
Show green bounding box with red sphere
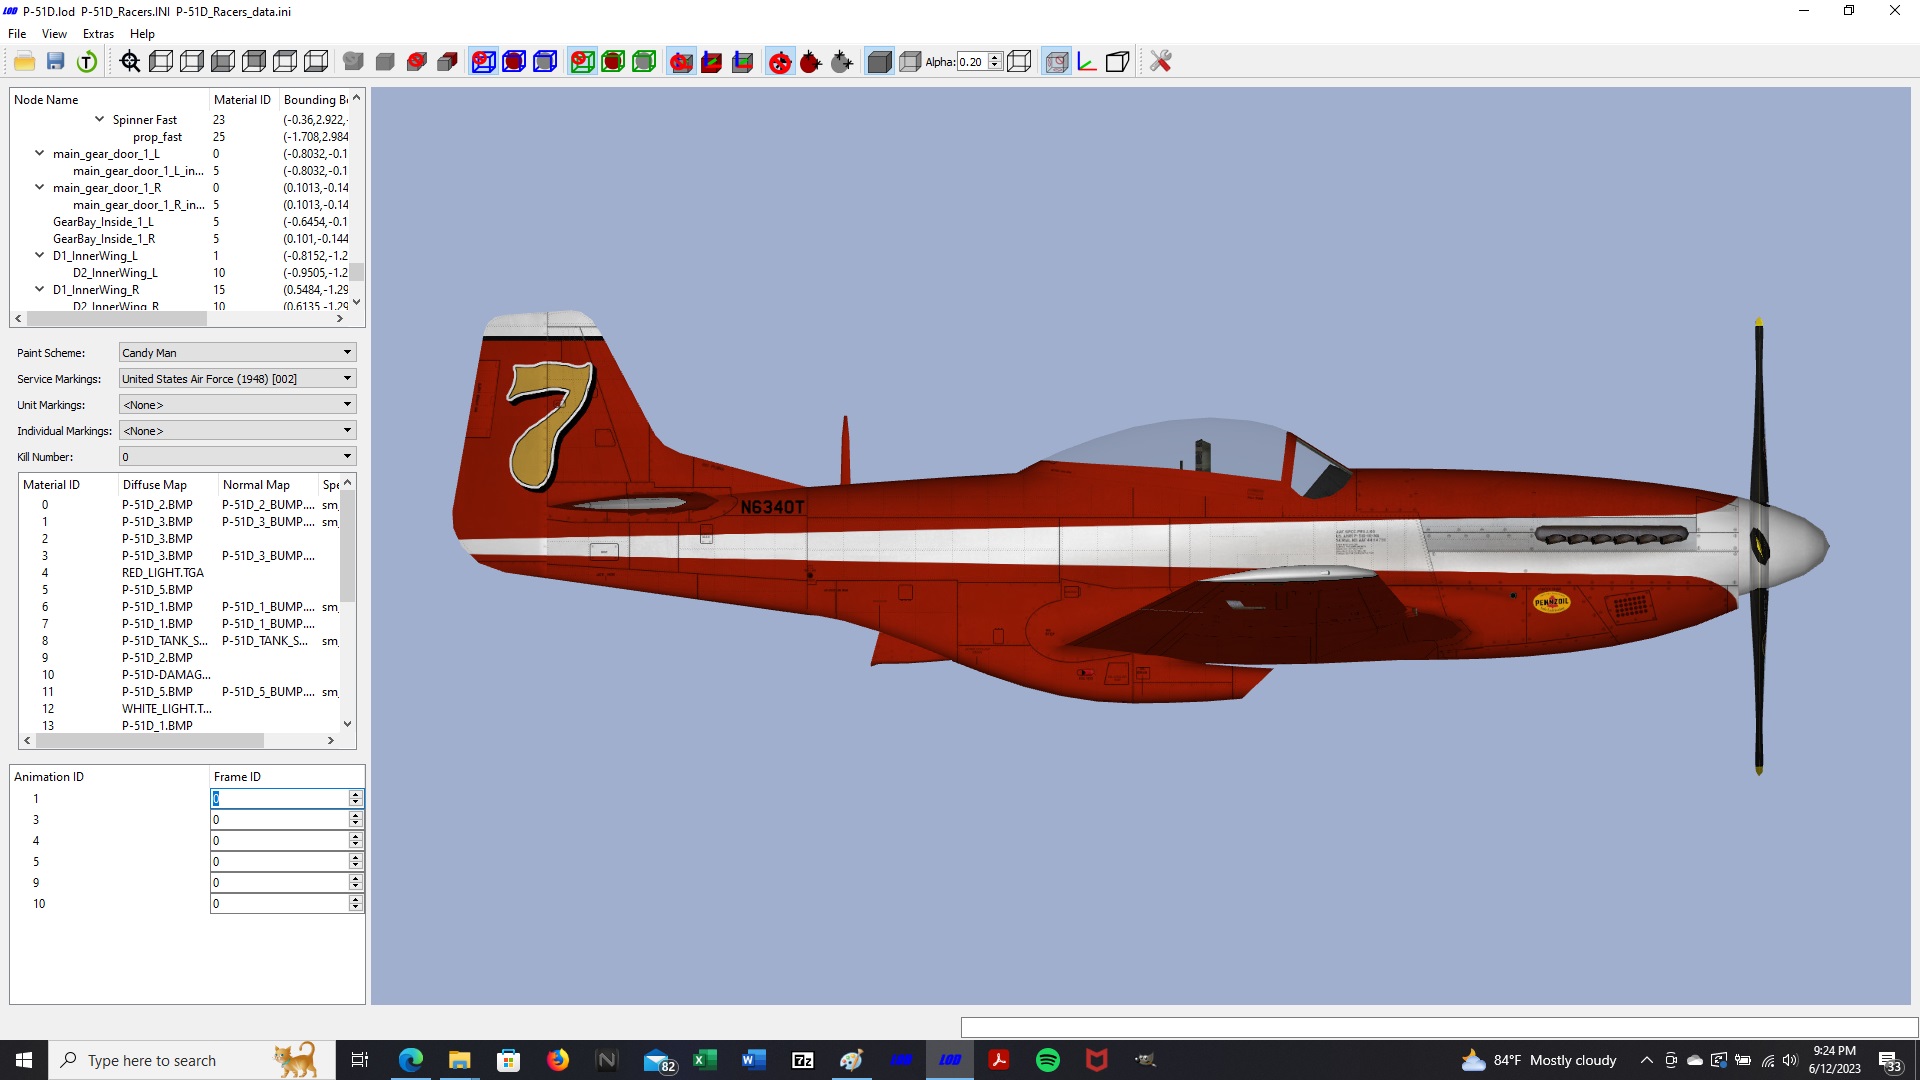click(613, 62)
